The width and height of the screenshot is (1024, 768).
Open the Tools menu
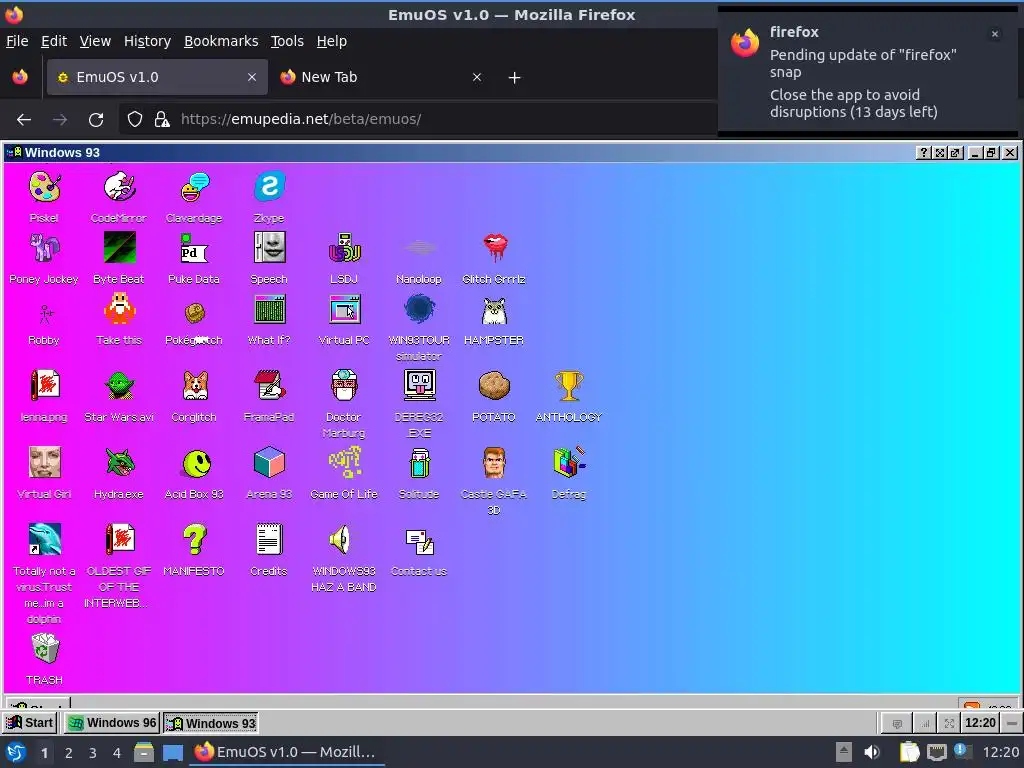[x=287, y=41]
